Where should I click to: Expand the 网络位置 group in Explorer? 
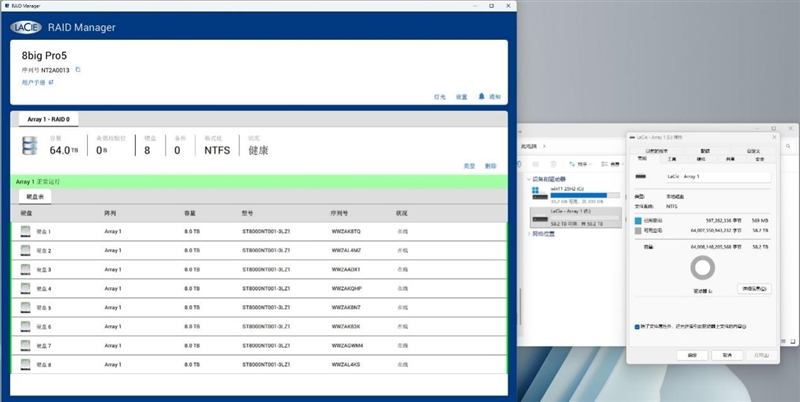[x=529, y=234]
